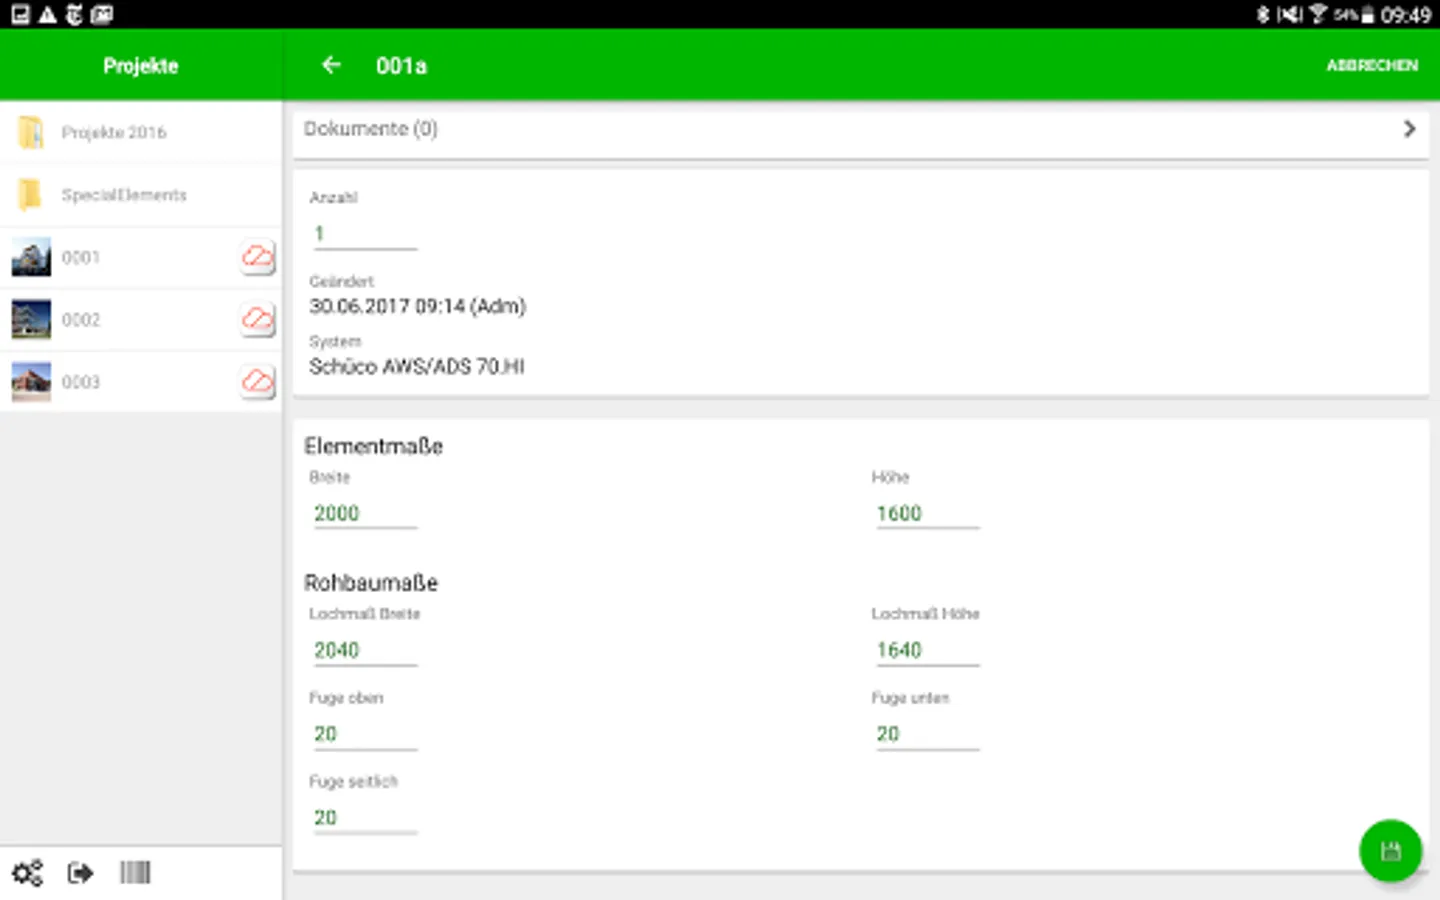Tap the 09:49 clock in status bar
Screen dimensions: 1440x900
(1405, 15)
